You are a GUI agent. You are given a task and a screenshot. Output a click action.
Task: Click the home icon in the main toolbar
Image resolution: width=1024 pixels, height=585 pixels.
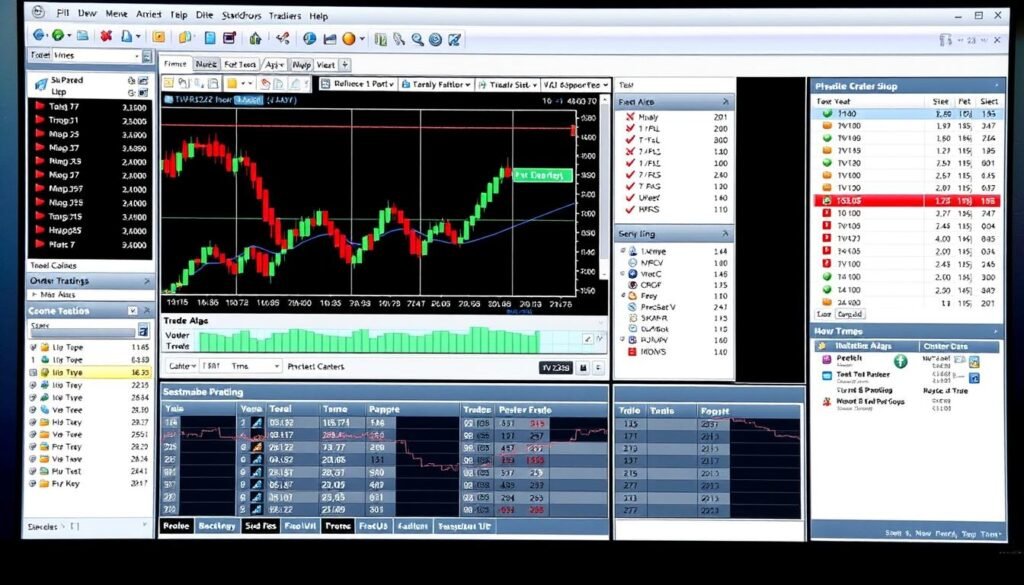click(256, 38)
